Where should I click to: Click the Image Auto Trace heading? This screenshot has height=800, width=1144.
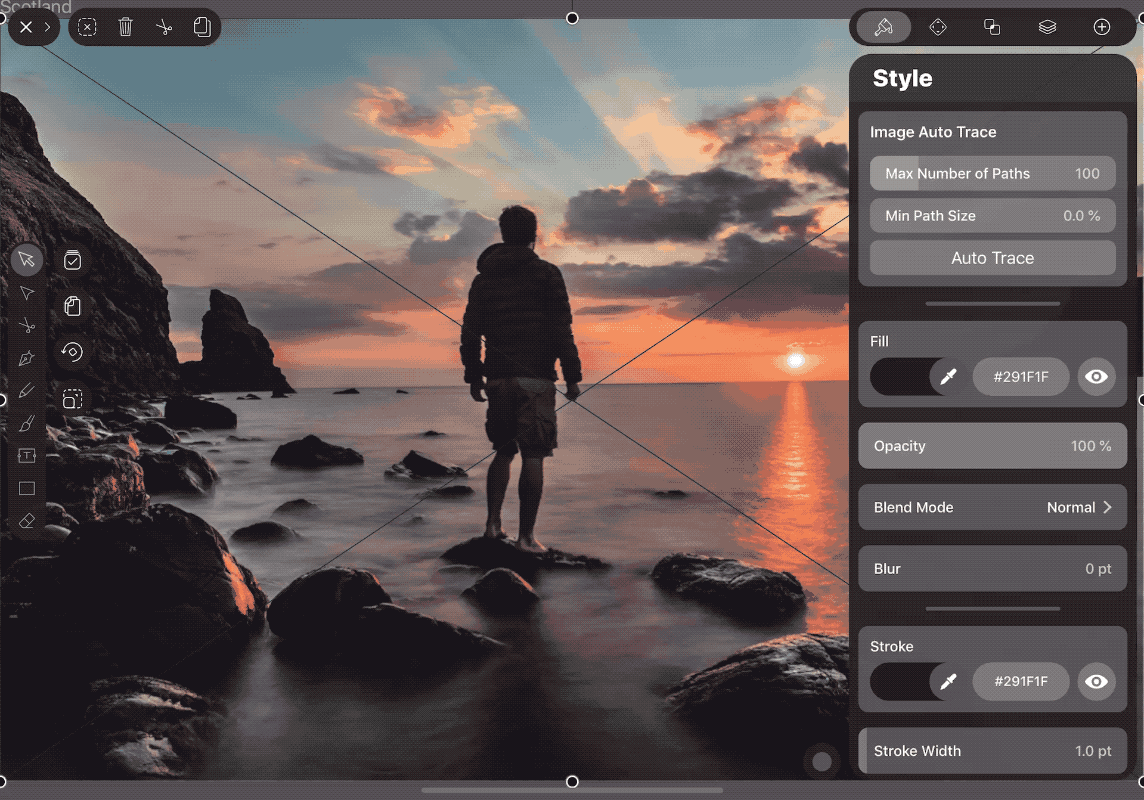[x=932, y=132]
